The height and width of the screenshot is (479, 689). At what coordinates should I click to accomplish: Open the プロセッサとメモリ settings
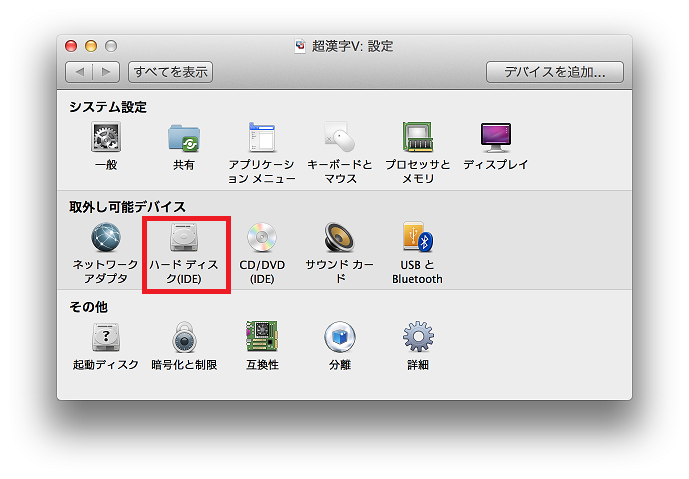click(417, 139)
